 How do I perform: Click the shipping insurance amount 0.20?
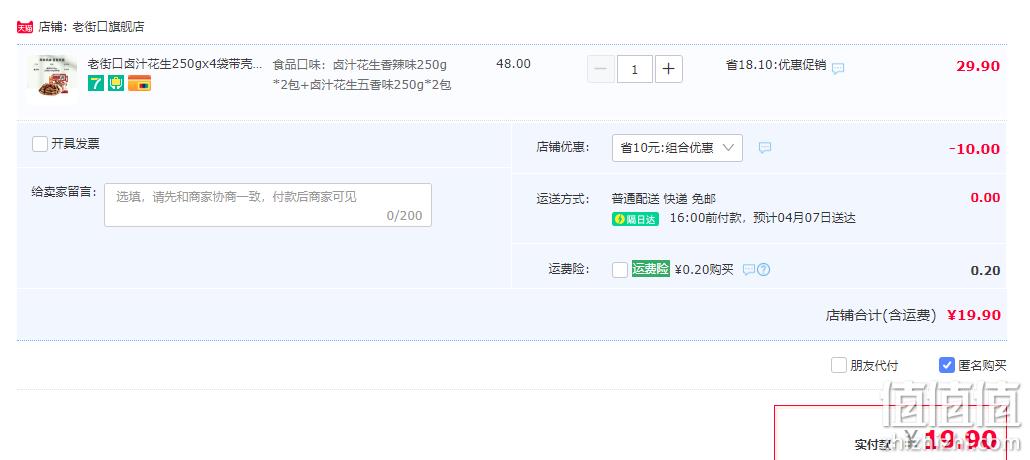click(985, 271)
